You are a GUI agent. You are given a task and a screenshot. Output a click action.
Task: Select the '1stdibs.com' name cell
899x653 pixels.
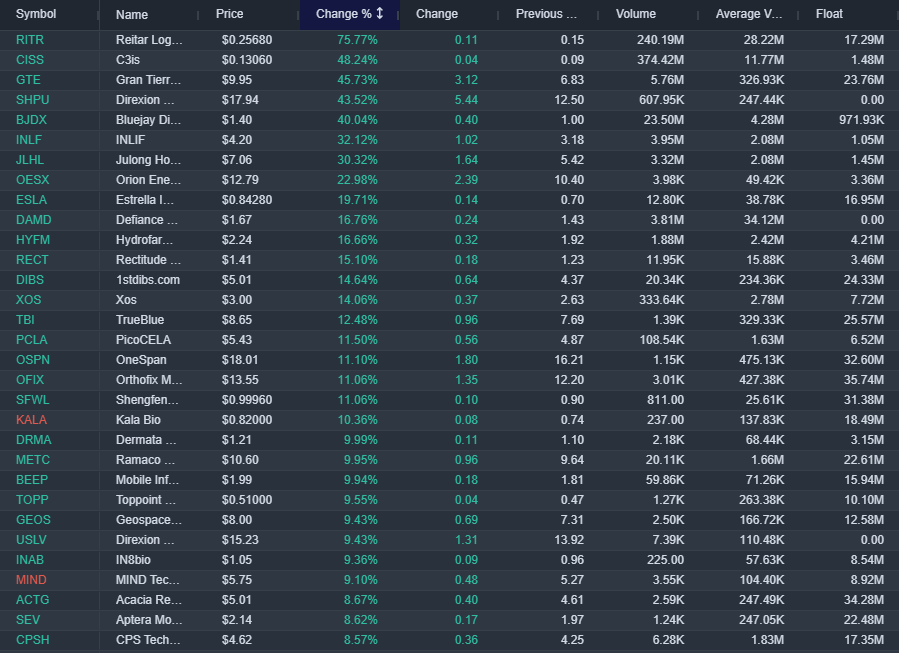point(148,280)
